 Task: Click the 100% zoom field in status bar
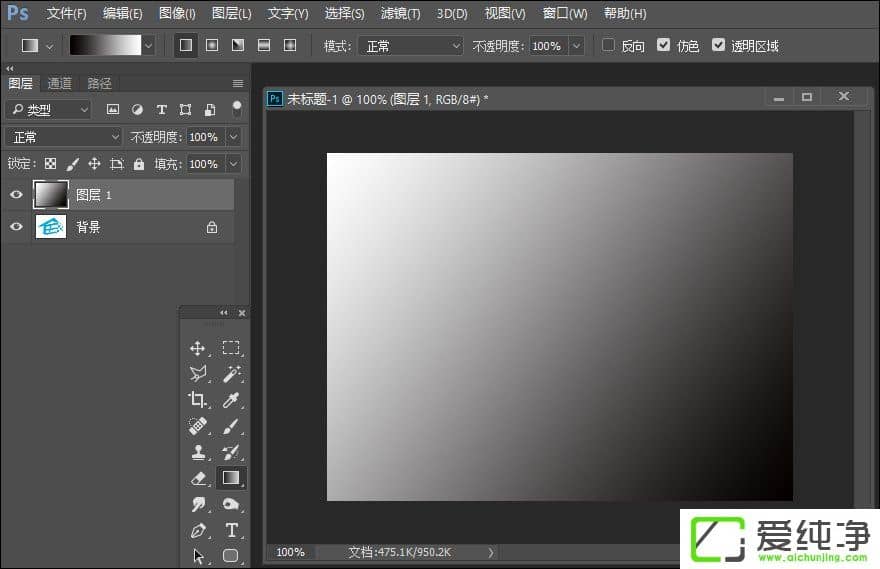pyautogui.click(x=290, y=552)
